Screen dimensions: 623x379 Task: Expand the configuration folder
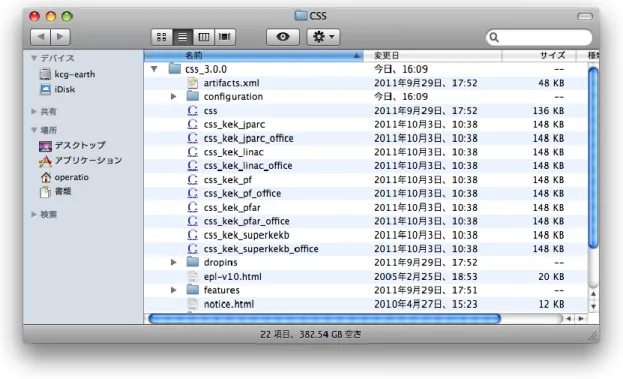point(173,97)
